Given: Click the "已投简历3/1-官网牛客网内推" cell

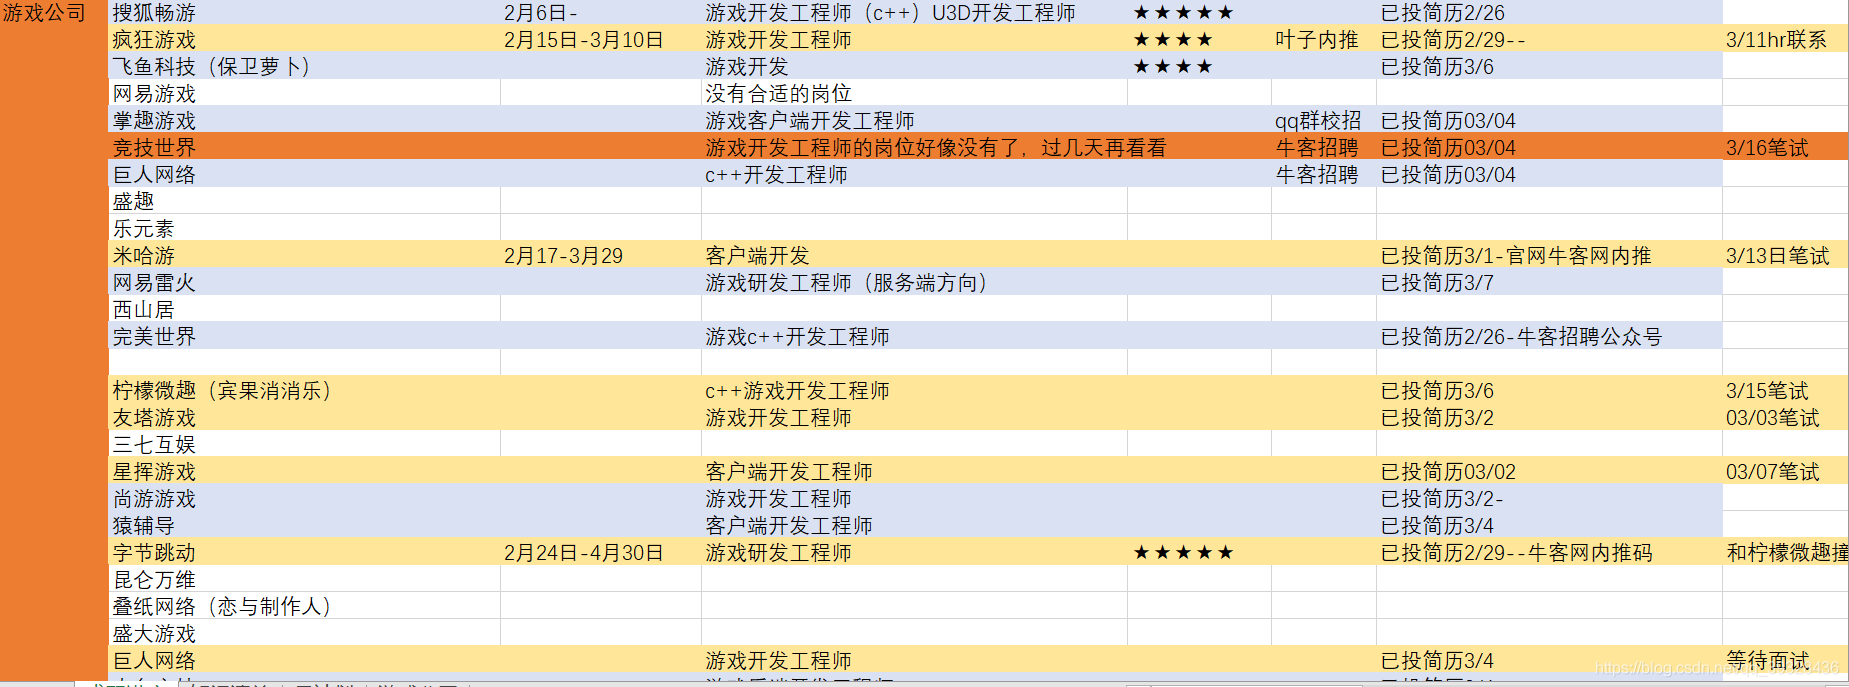Looking at the screenshot, I should click(1549, 255).
